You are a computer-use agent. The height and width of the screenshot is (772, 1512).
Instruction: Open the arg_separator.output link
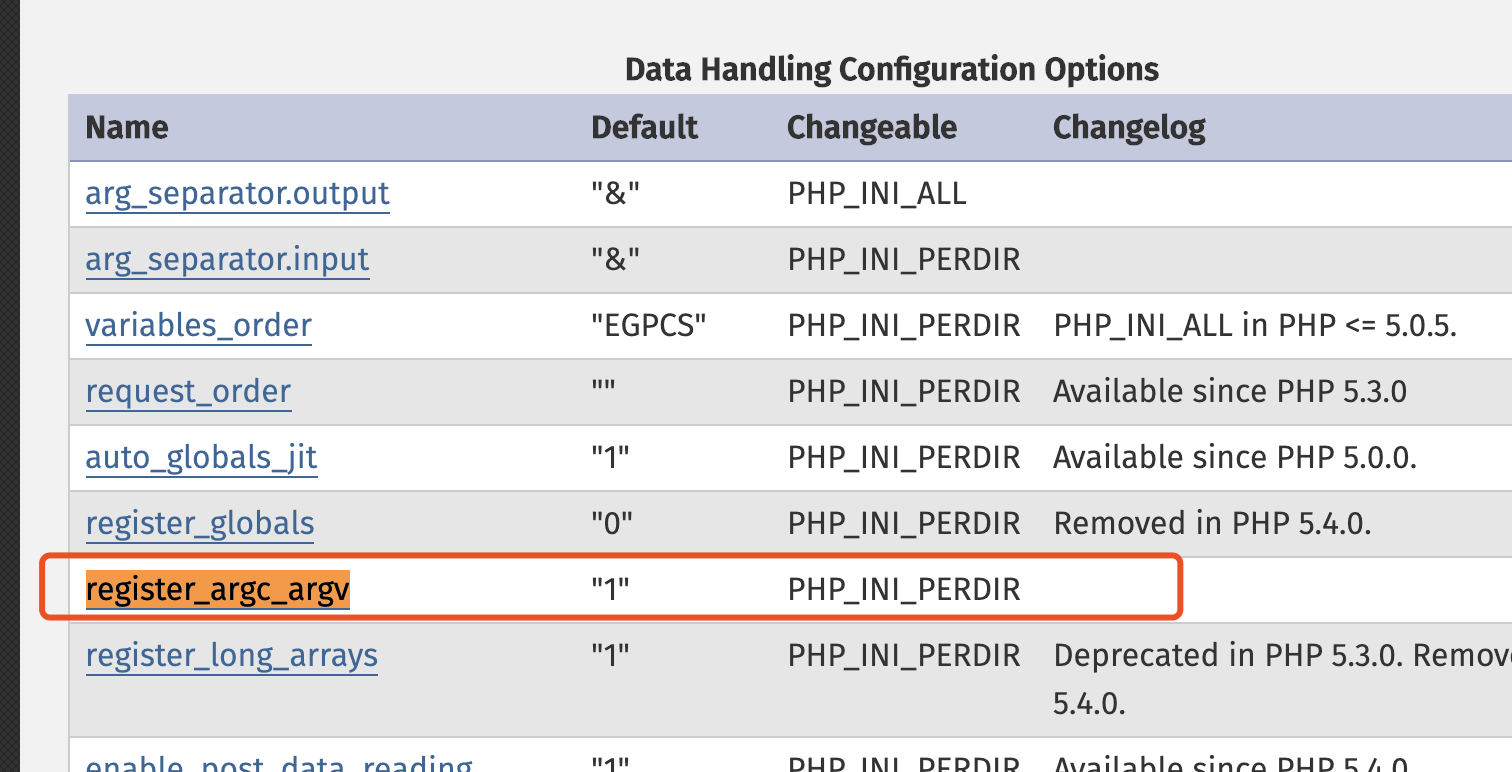237,193
